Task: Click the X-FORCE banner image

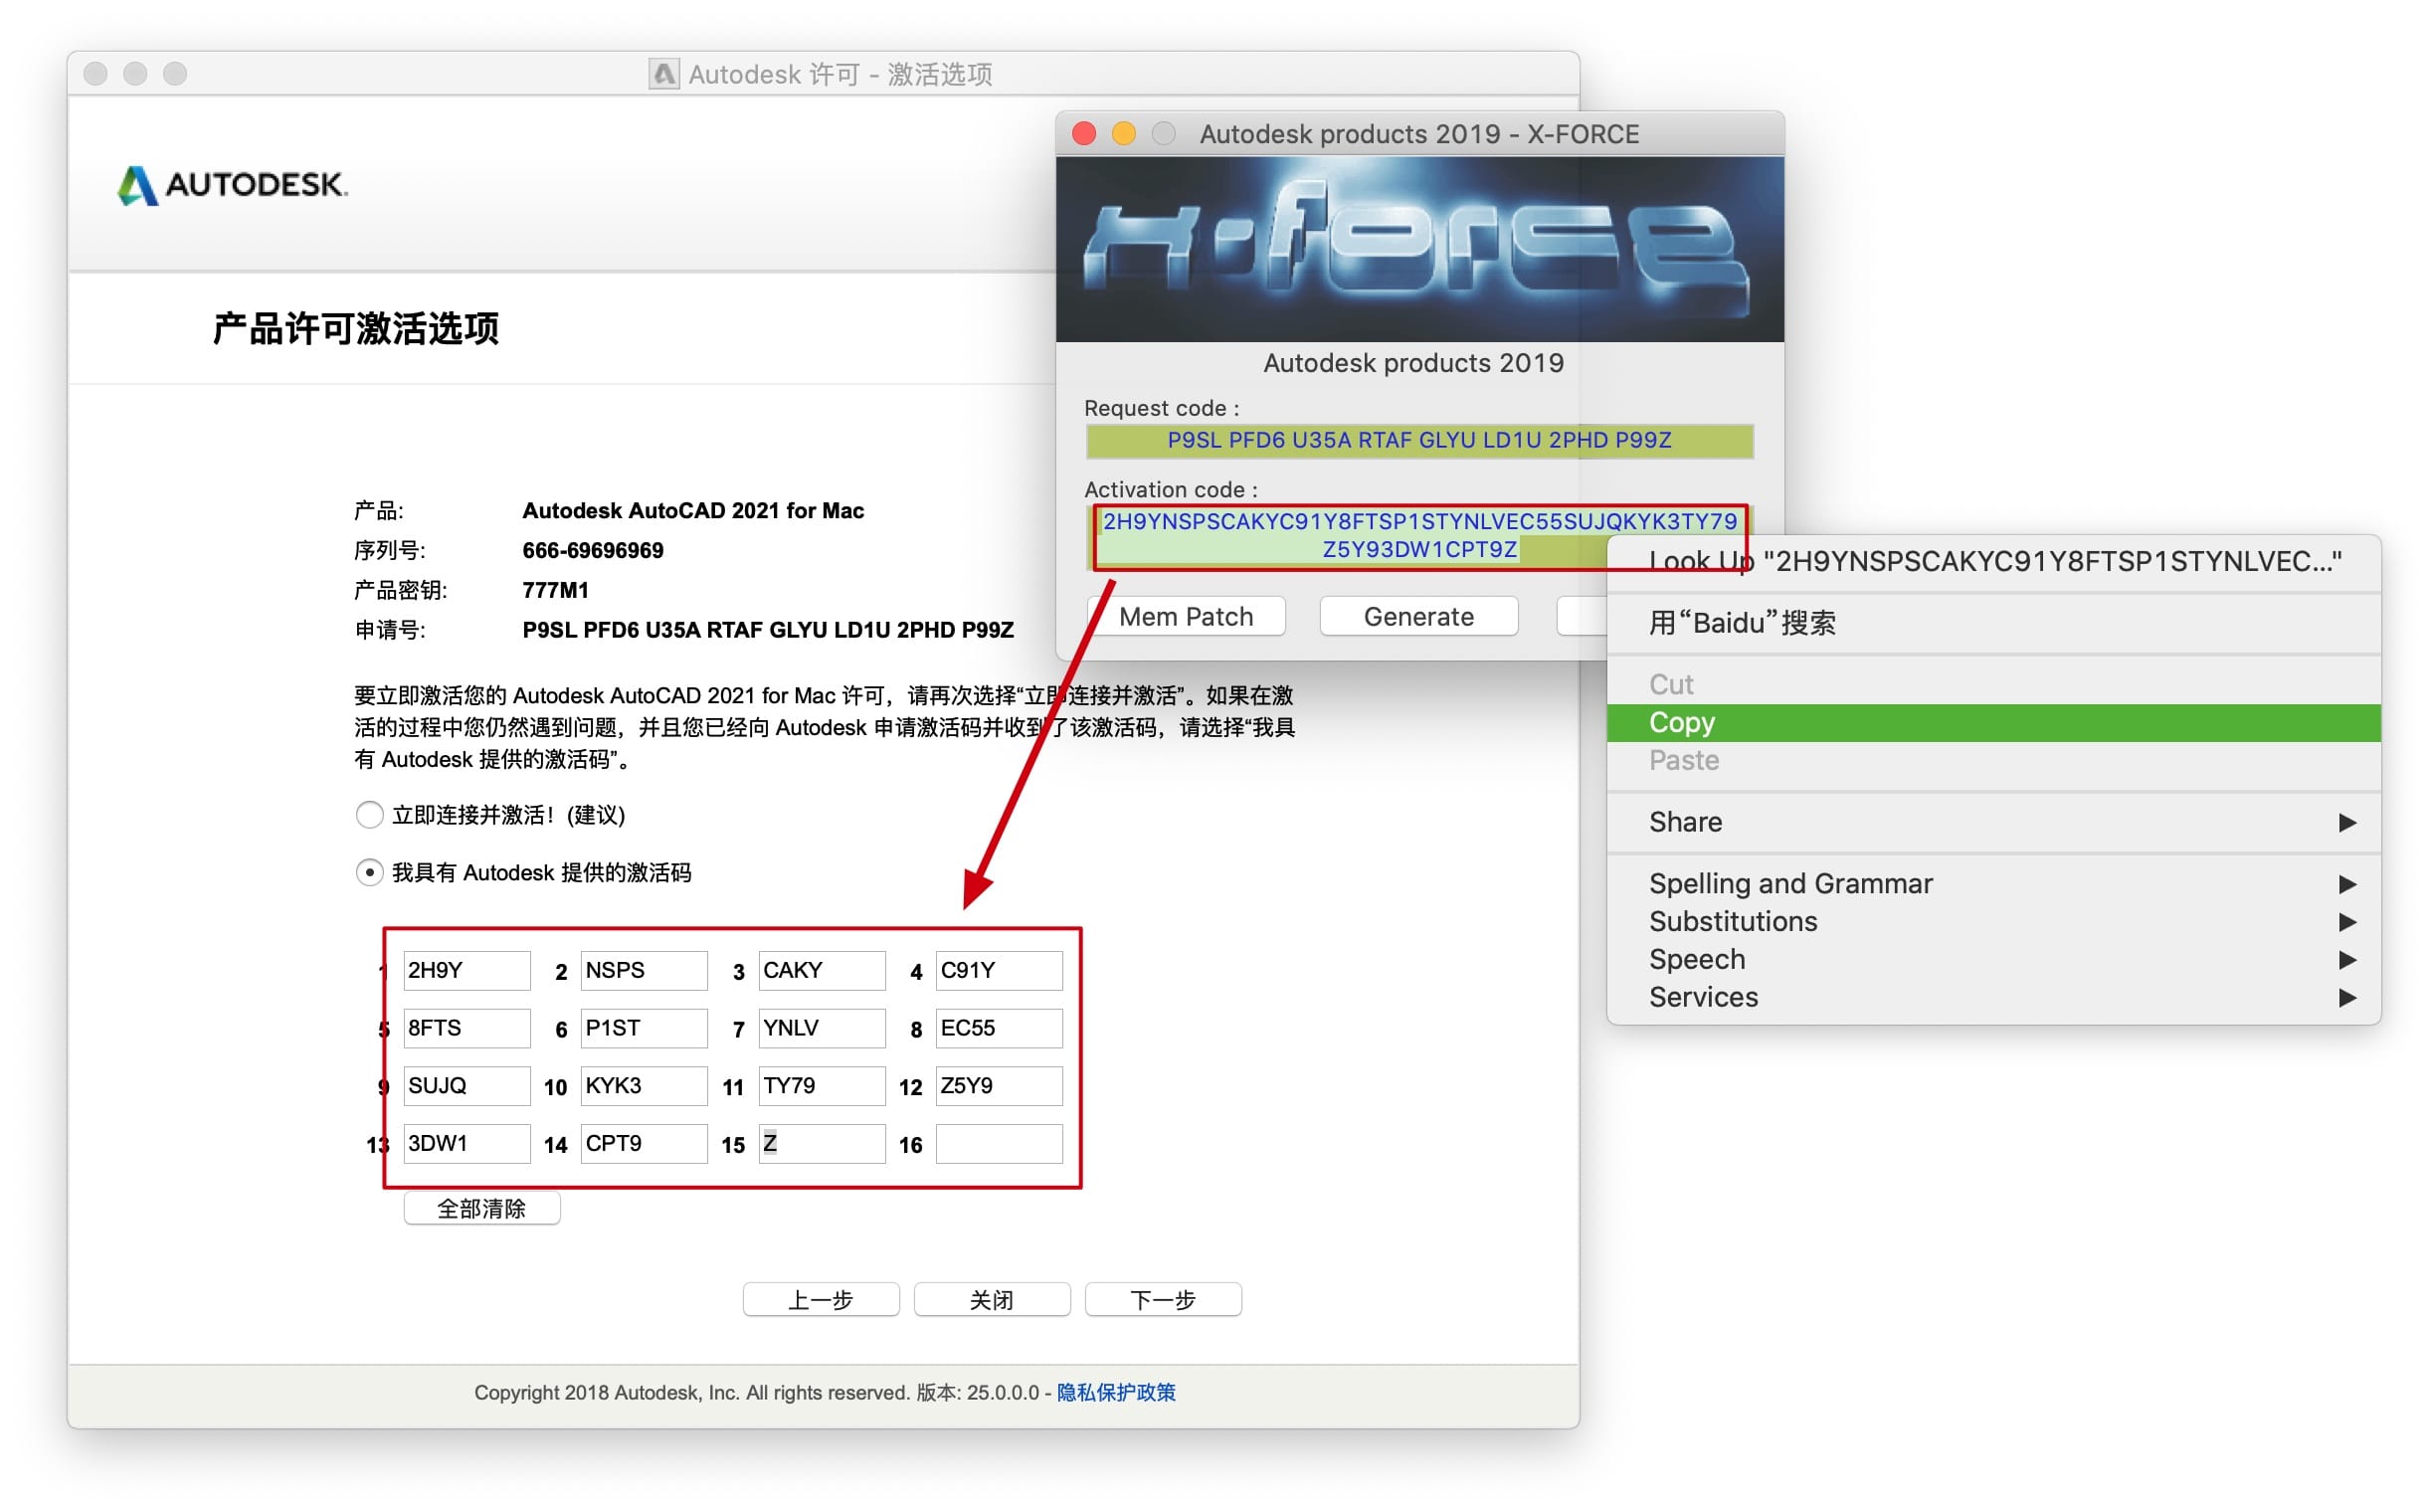Action: (x=1418, y=248)
